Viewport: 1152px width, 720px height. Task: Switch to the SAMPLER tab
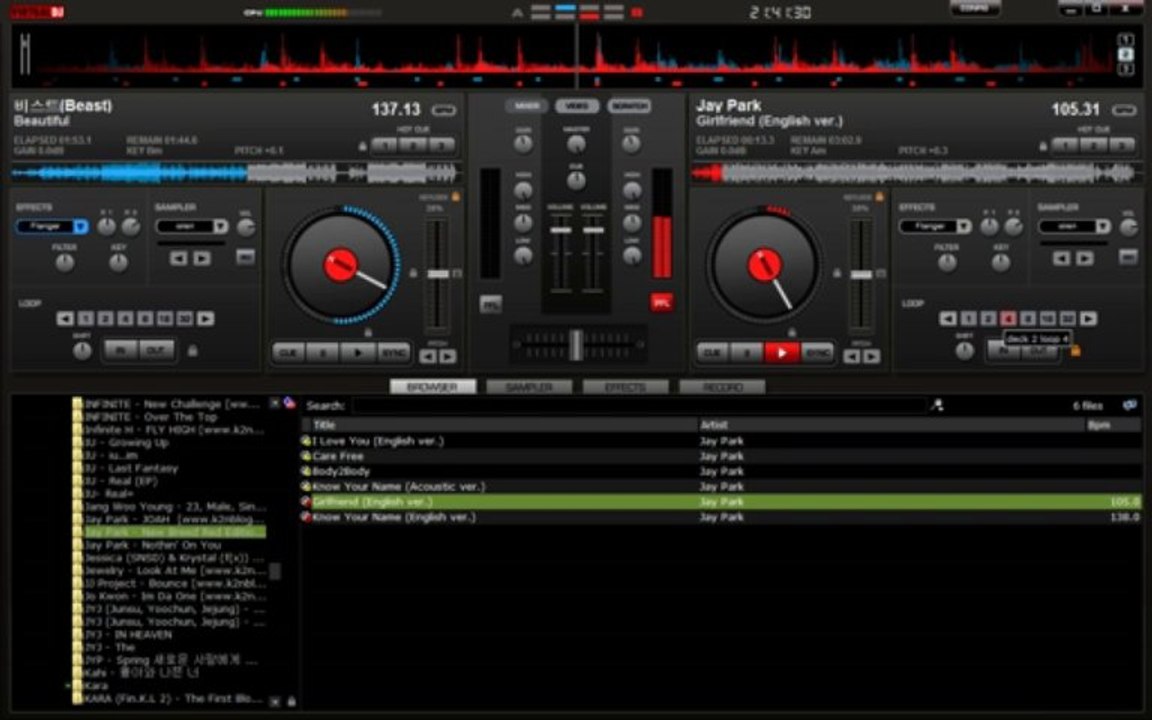tap(529, 386)
